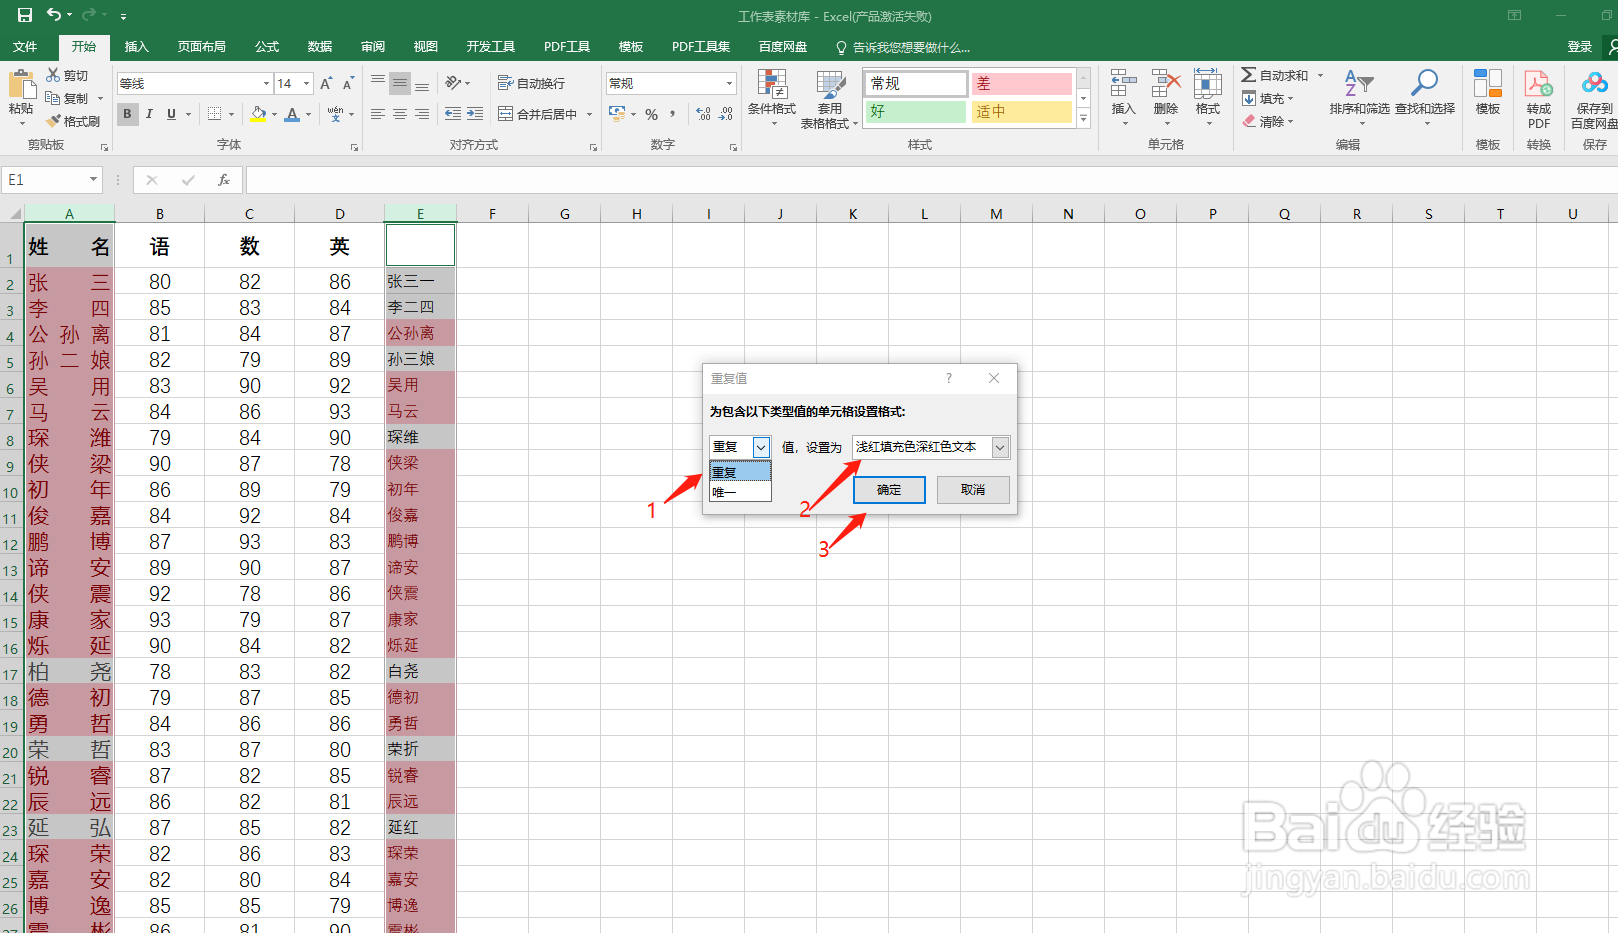Click the font color A icon
This screenshot has width=1618, height=933.
[292, 114]
